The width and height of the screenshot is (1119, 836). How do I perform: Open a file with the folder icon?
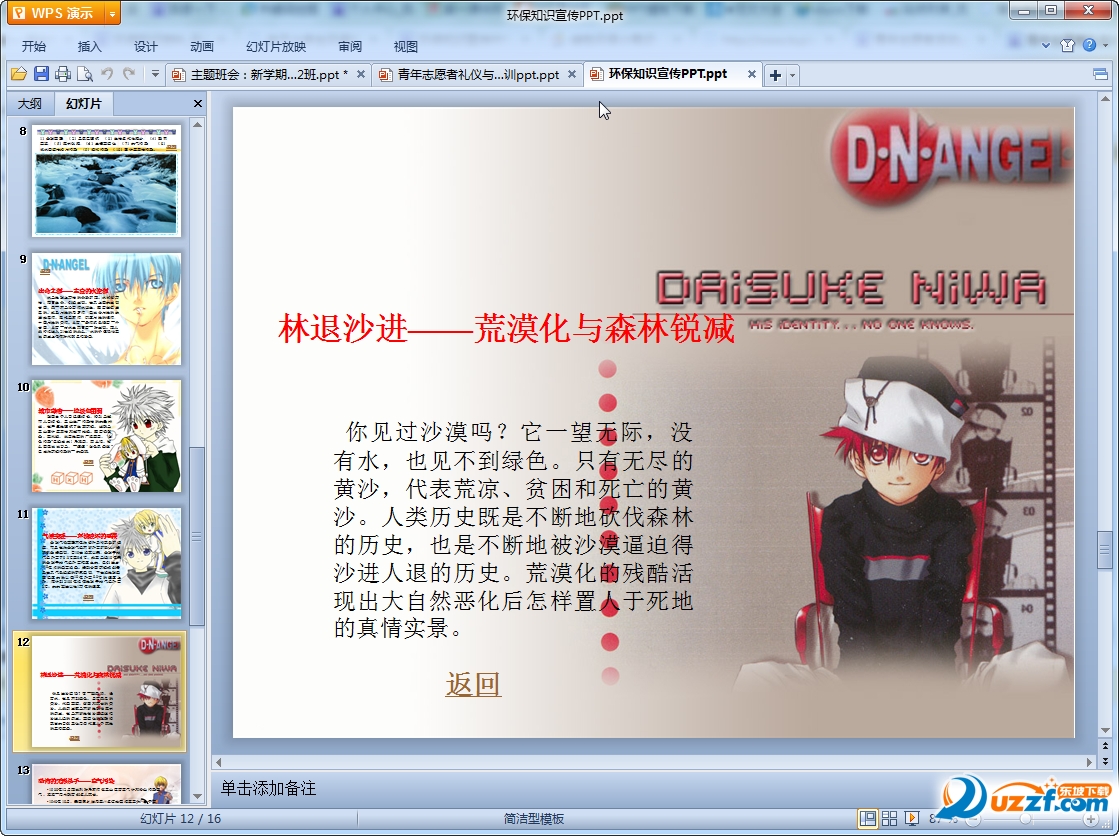point(19,74)
